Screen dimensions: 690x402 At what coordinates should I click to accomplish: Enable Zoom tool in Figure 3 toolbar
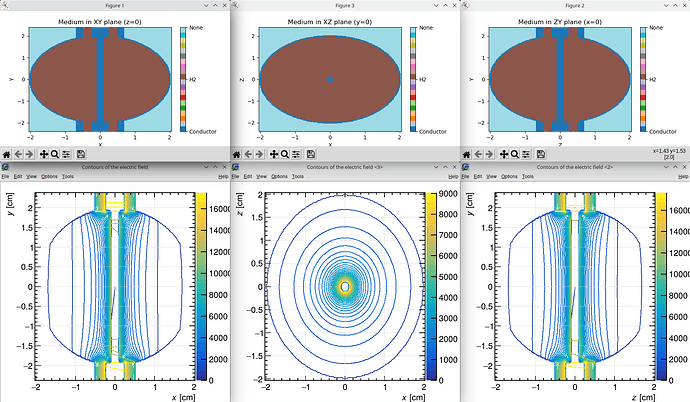285,154
